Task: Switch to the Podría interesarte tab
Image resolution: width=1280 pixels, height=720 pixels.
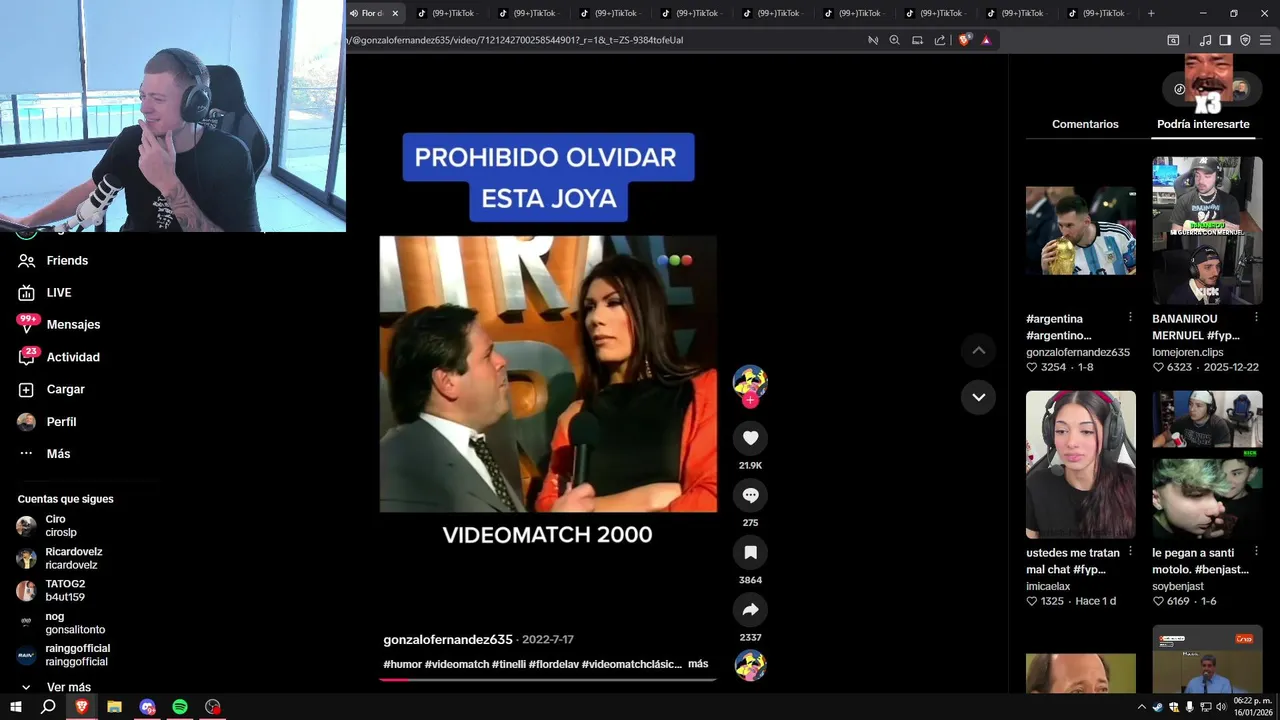Action: (x=1203, y=124)
